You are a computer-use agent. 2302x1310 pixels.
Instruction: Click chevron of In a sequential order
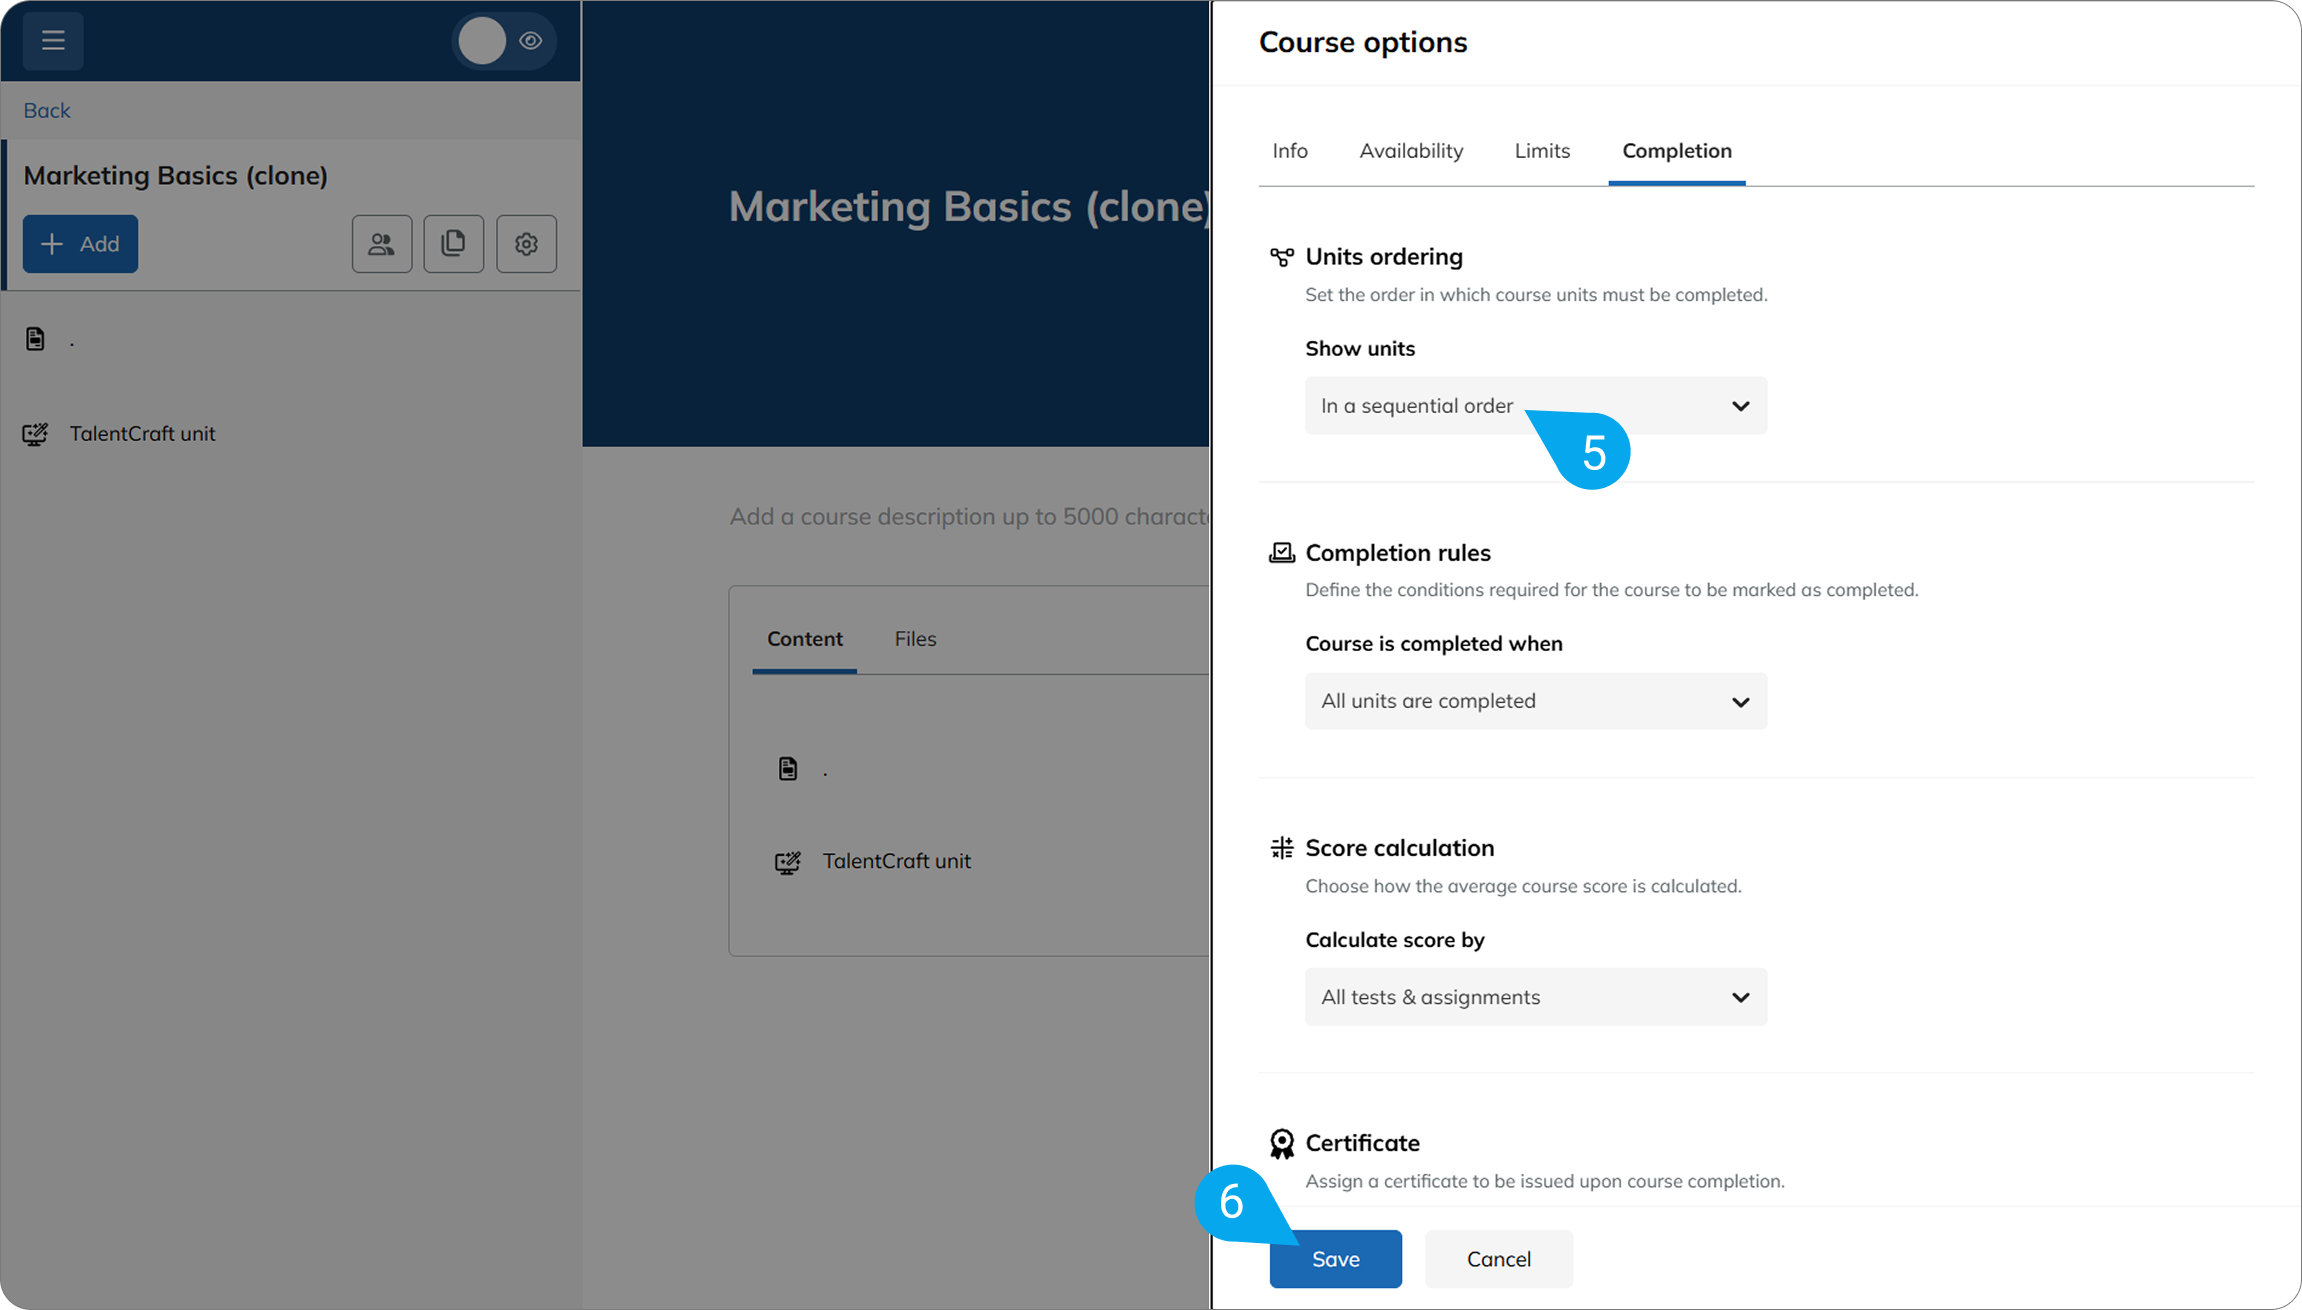(x=1740, y=406)
